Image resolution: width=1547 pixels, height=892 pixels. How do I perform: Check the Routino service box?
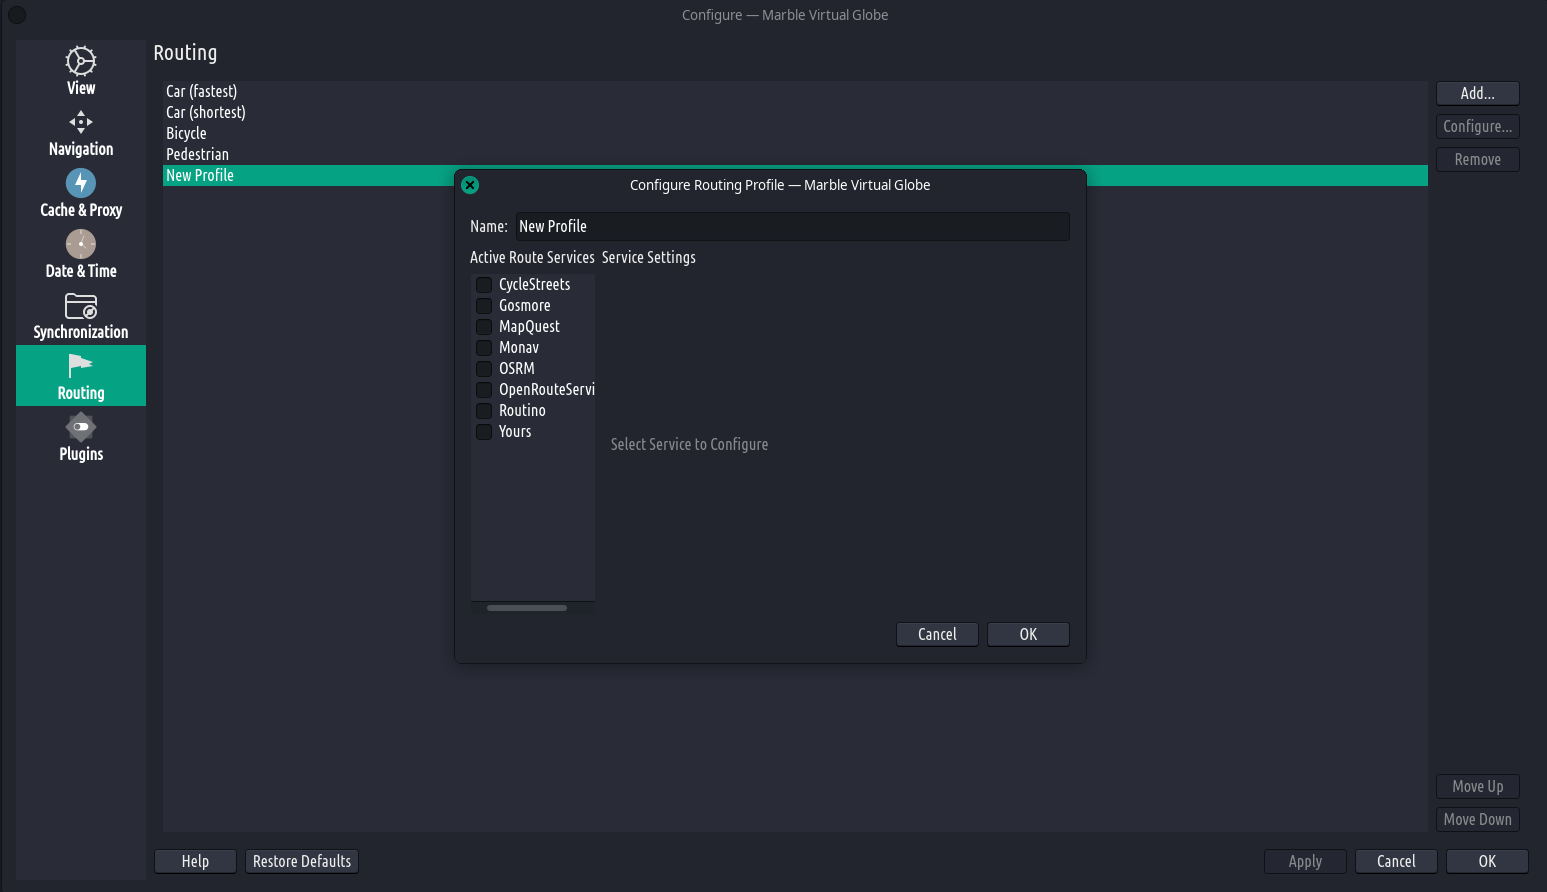coord(484,411)
